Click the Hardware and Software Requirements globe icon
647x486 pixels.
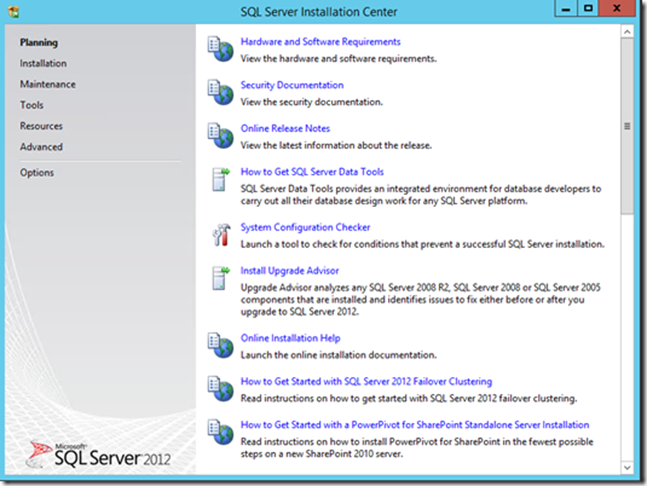[x=220, y=49]
